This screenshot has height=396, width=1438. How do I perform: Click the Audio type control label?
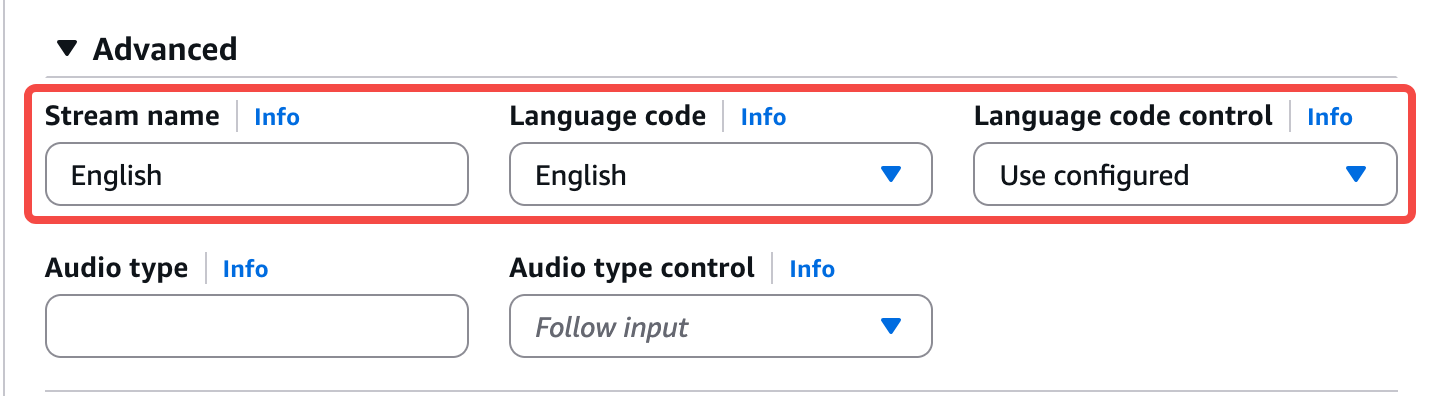point(632,268)
